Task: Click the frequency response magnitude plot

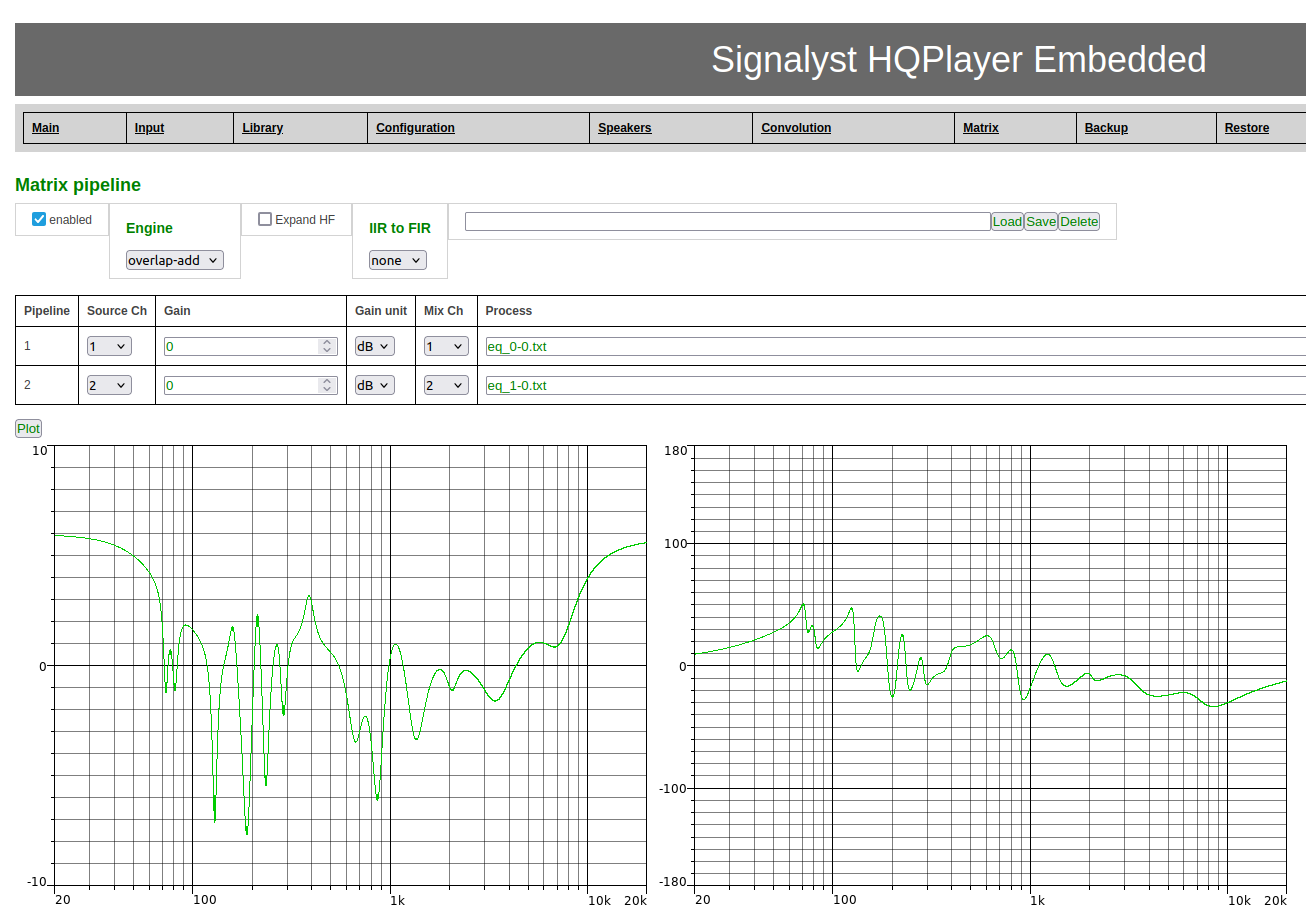Action: click(x=350, y=666)
